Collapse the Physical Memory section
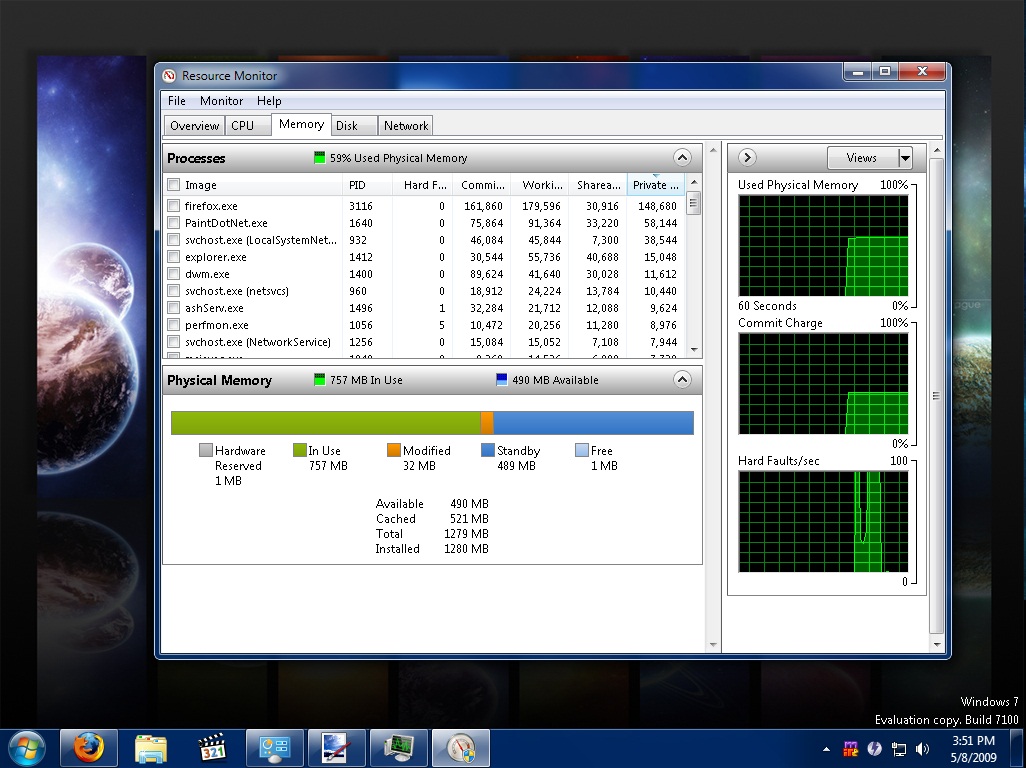This screenshot has height=768, width=1026. click(682, 379)
